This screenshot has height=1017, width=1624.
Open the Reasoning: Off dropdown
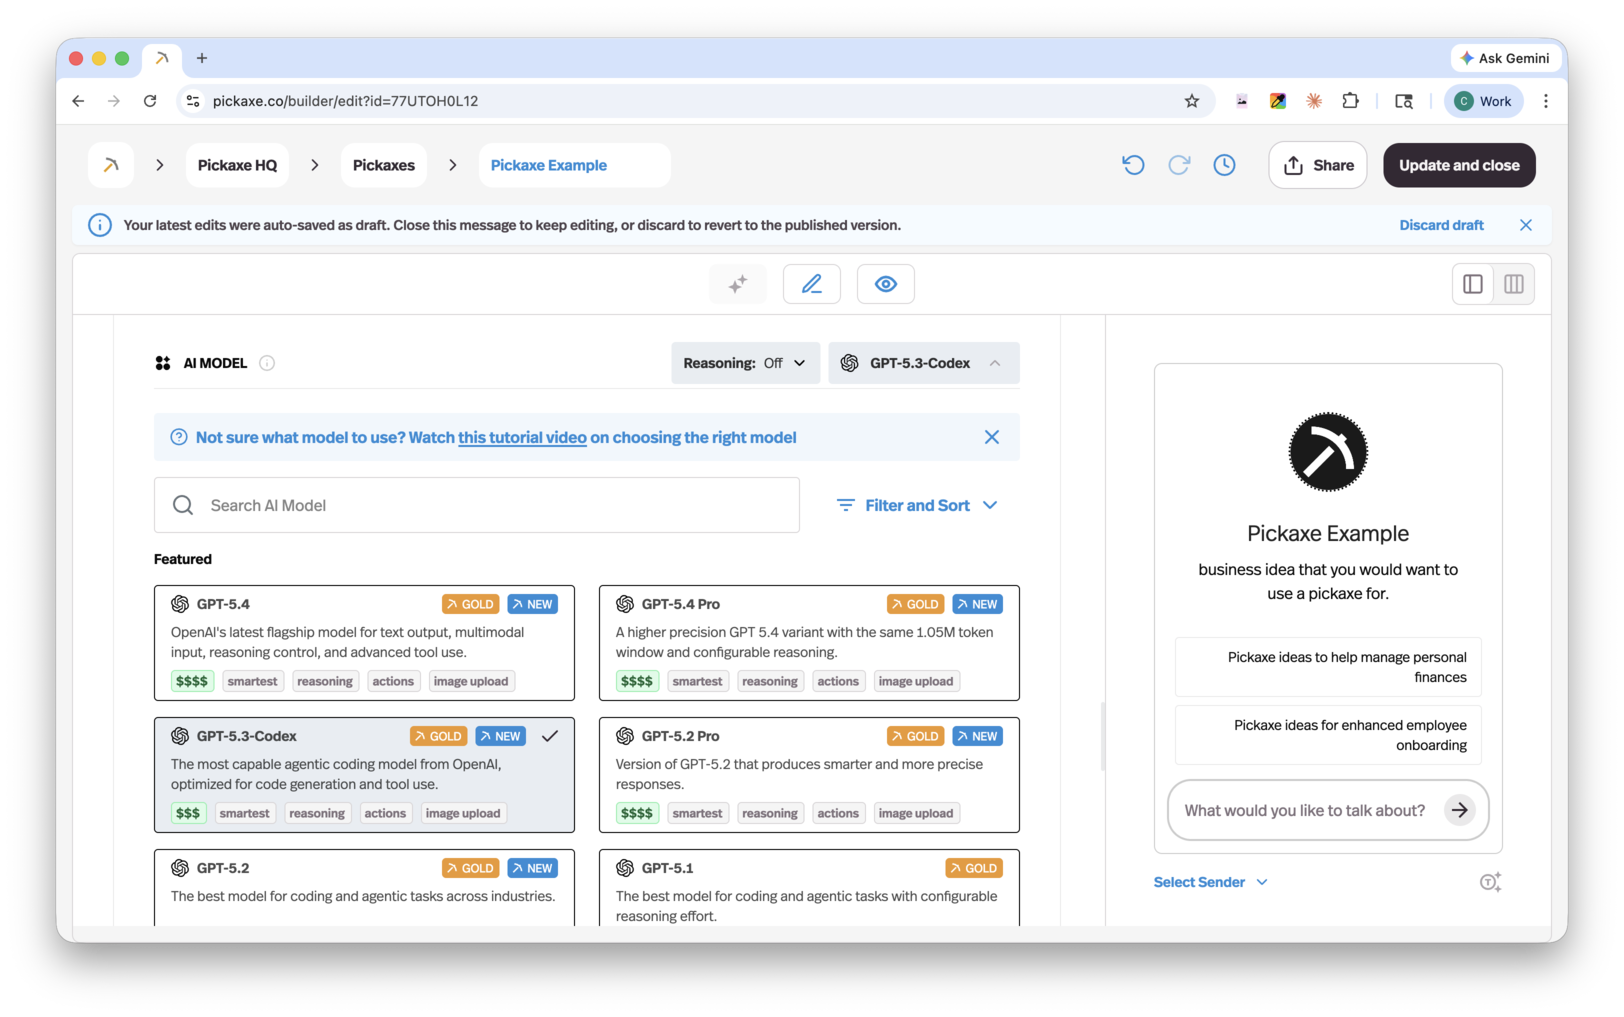(x=745, y=363)
